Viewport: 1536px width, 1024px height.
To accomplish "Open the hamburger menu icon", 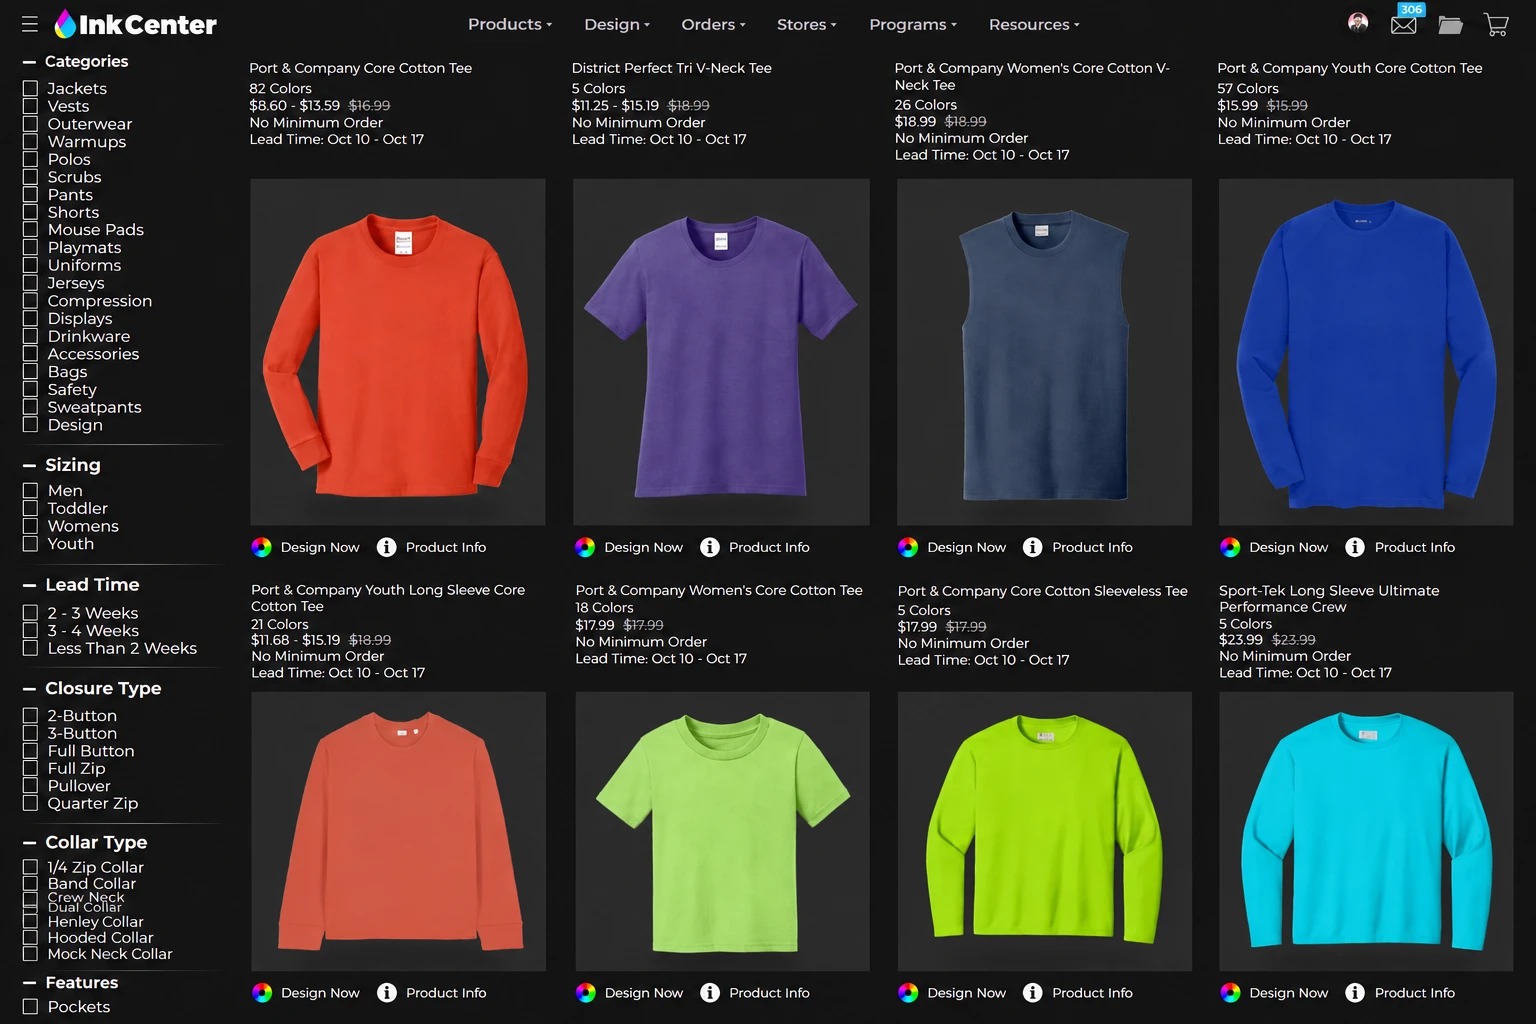I will [x=30, y=24].
